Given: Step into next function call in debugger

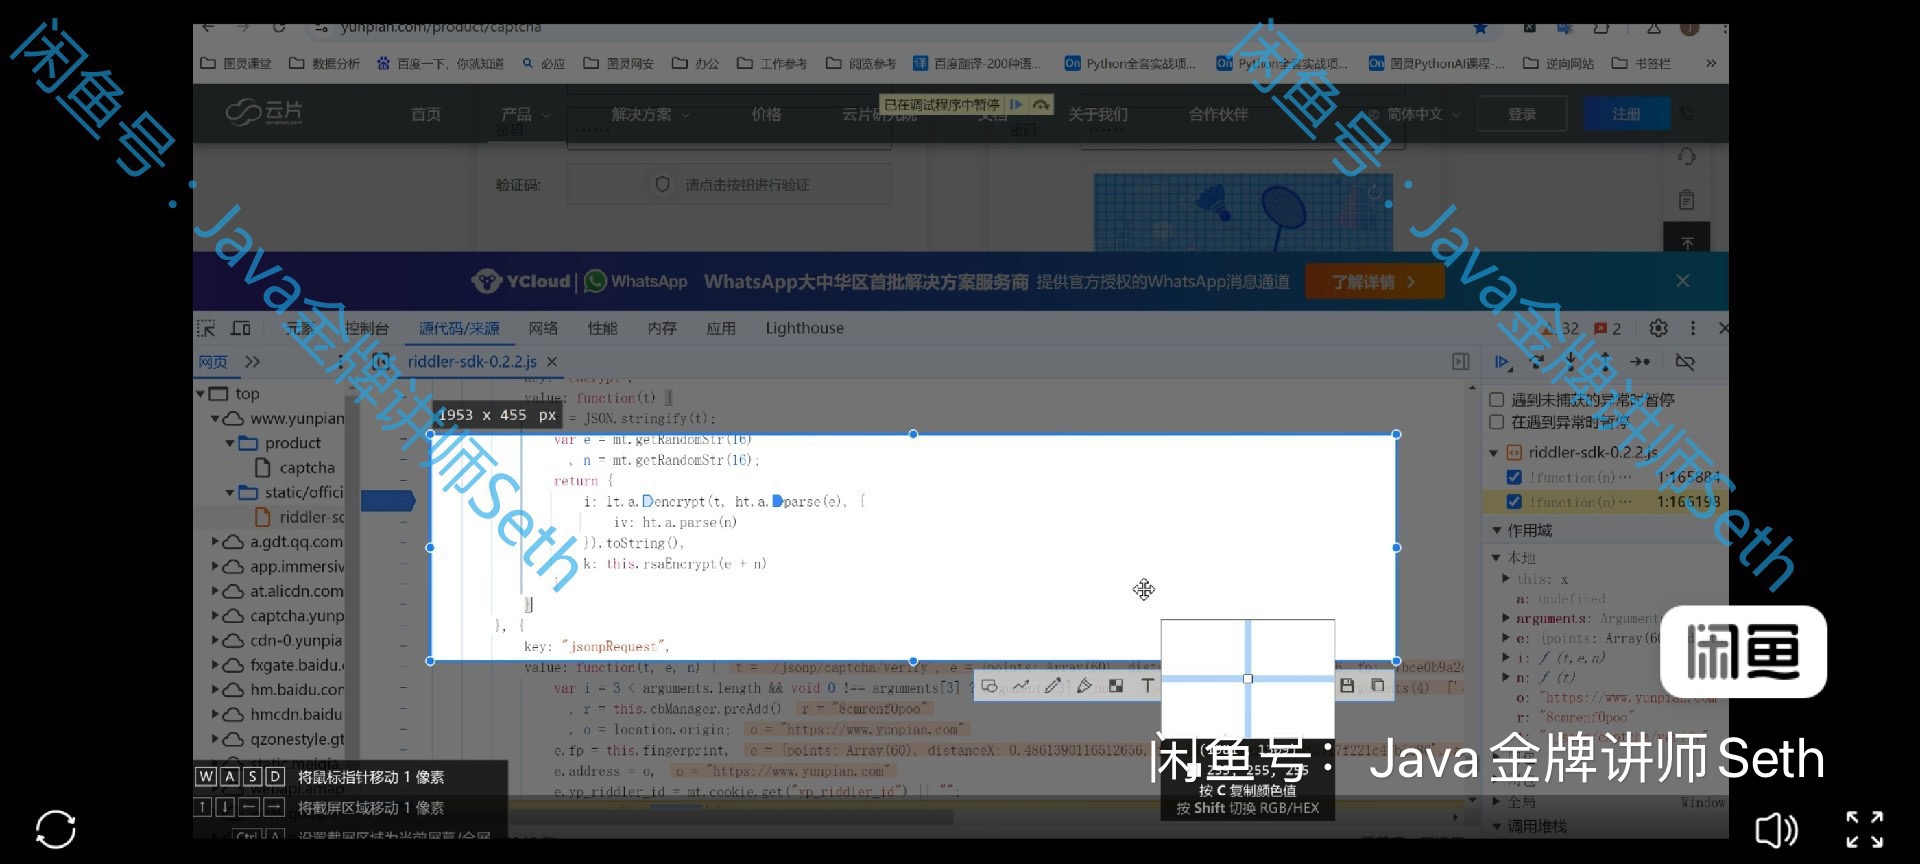Looking at the screenshot, I should click(x=1571, y=362).
